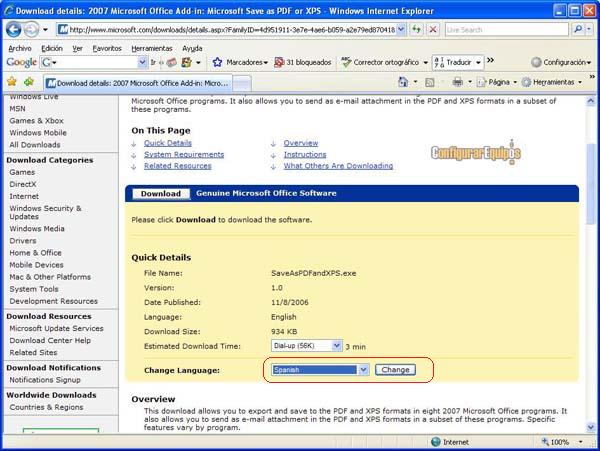Expand the address bar history dropdown
Screen dimensions: 600x451
(401, 29)
